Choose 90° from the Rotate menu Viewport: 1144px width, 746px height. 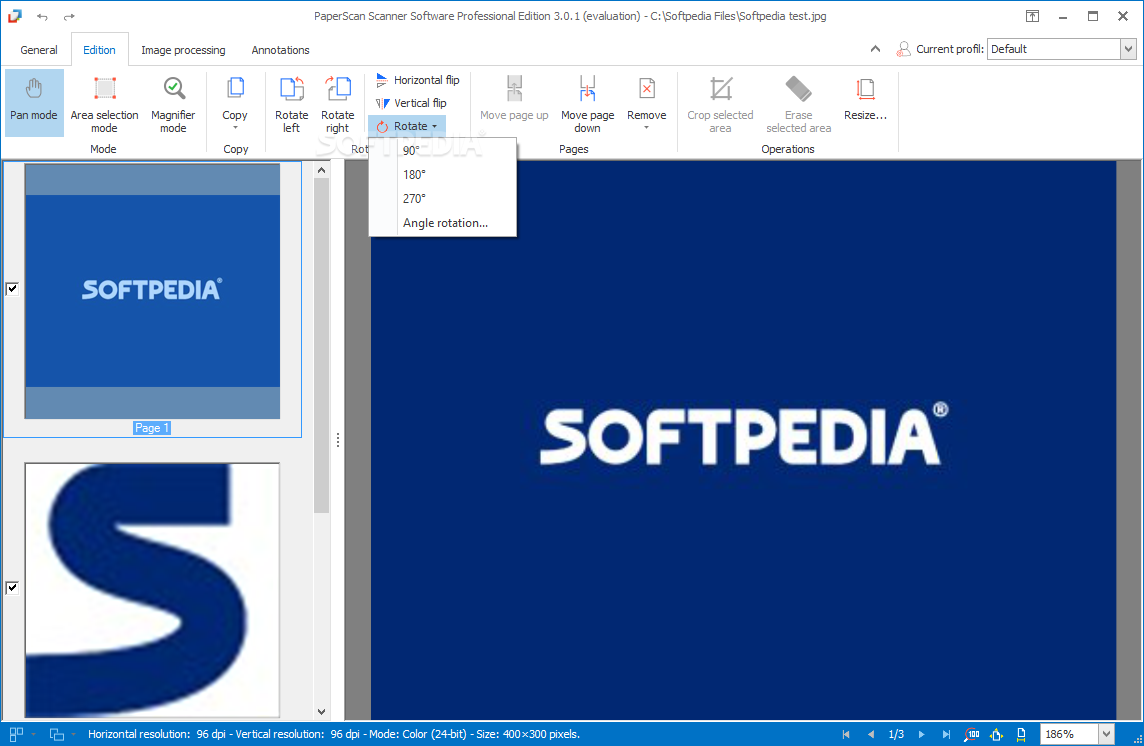pos(443,150)
